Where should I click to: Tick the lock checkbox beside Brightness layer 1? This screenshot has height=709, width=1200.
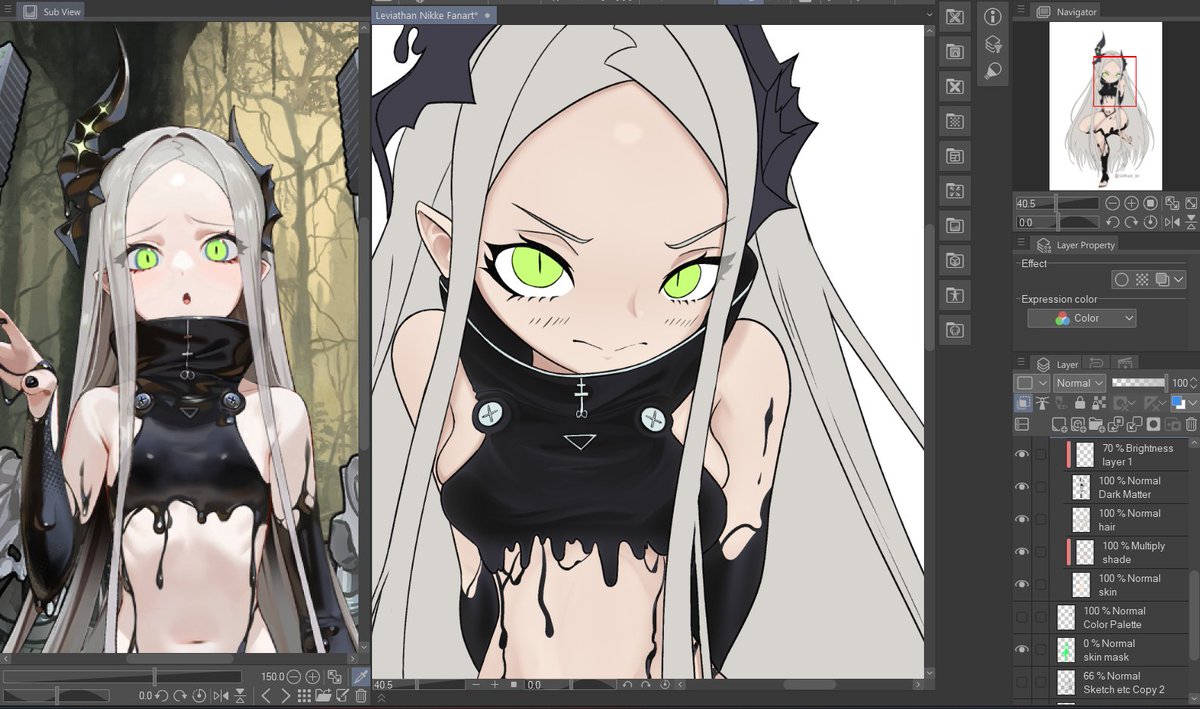1041,455
